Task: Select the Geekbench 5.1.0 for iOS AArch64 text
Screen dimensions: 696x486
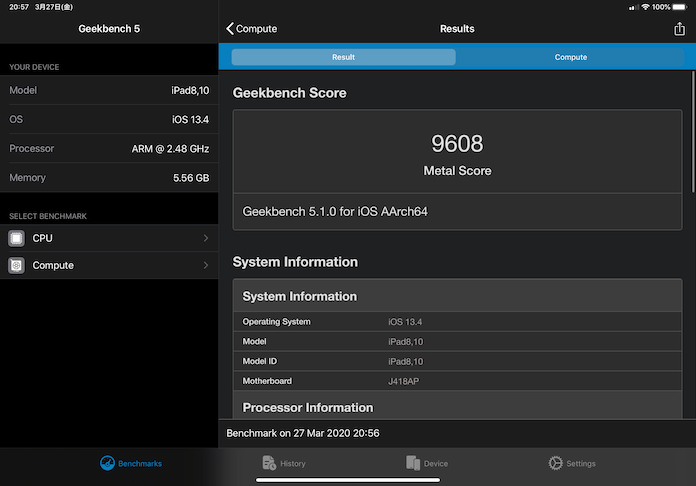Action: (335, 211)
